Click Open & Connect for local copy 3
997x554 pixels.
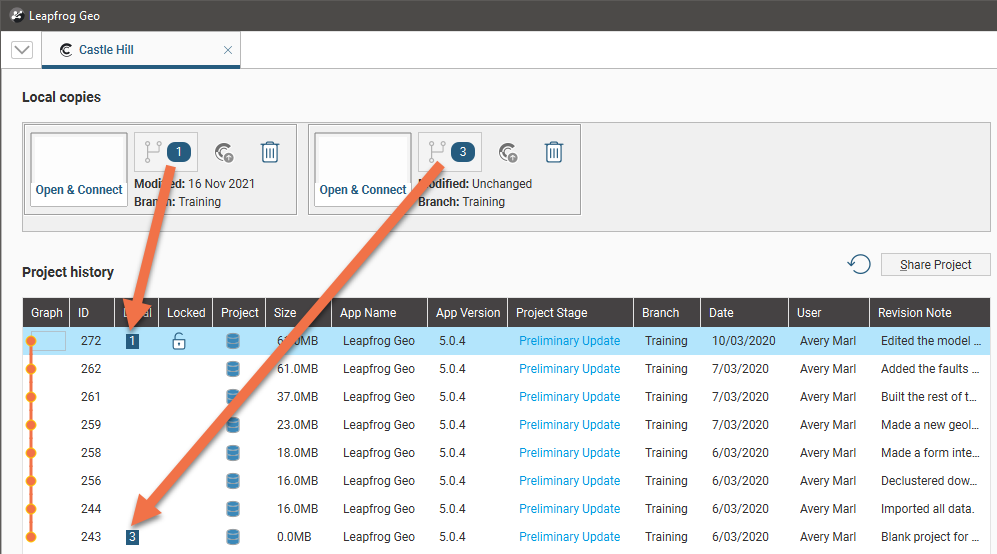pos(363,169)
